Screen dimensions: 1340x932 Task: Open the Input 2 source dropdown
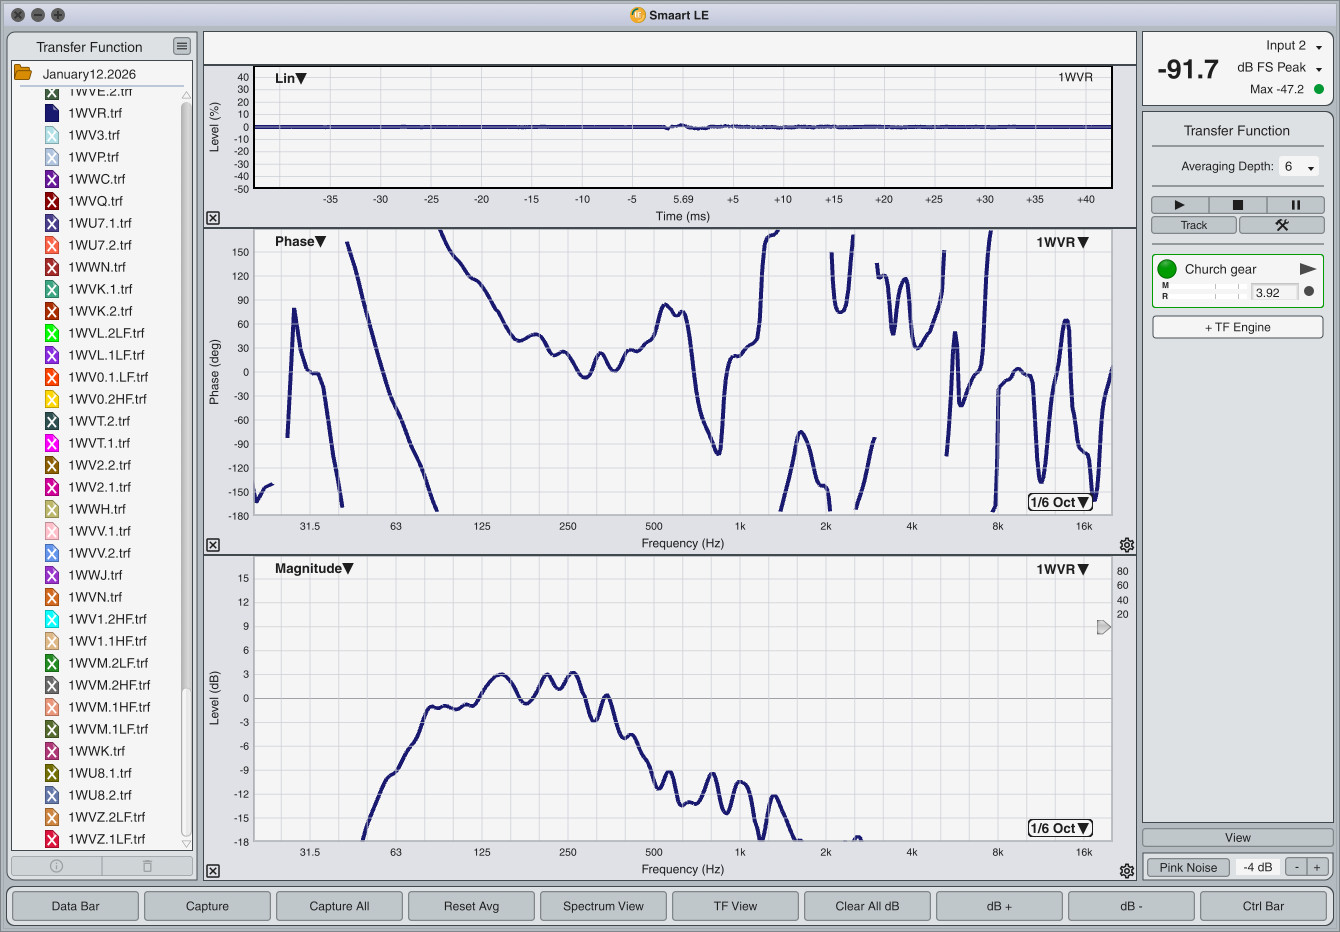(x=1294, y=46)
